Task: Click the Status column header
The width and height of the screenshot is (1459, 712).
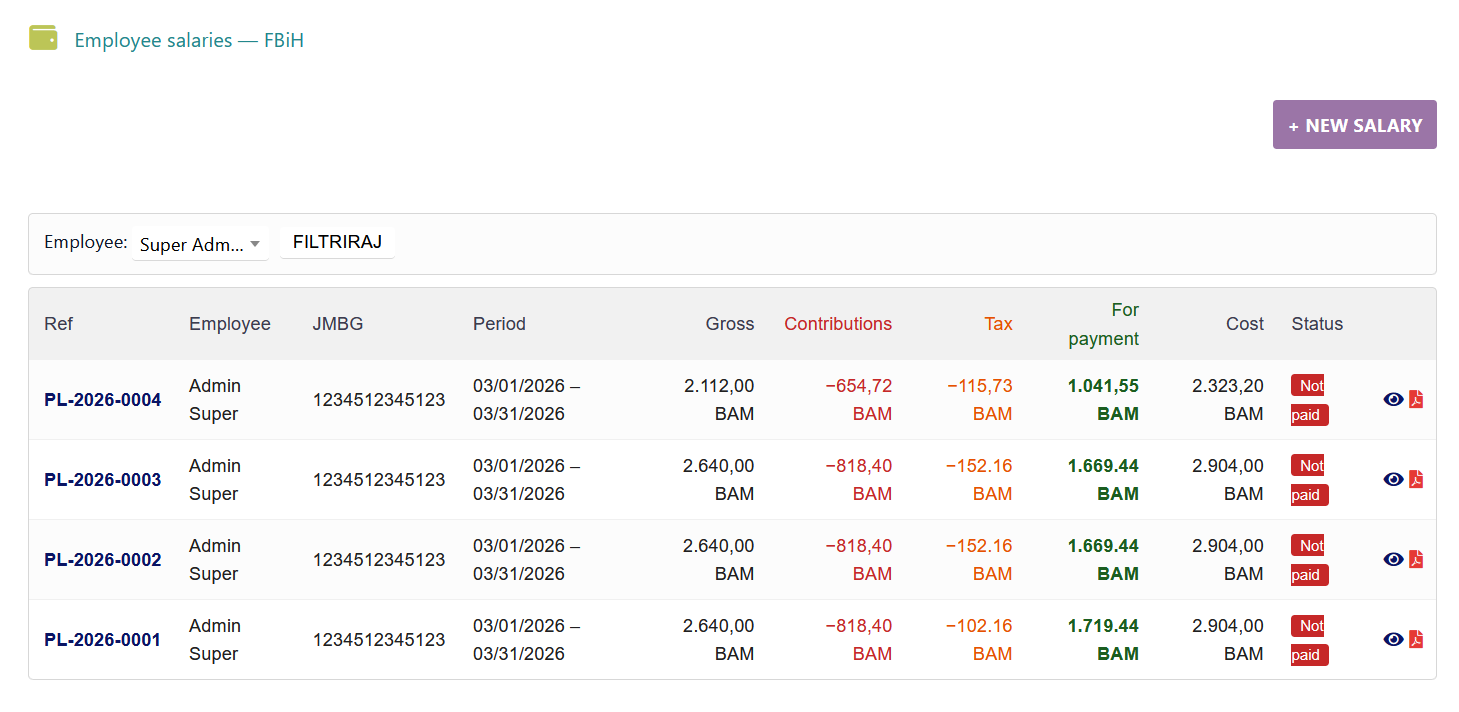Action: click(1317, 324)
